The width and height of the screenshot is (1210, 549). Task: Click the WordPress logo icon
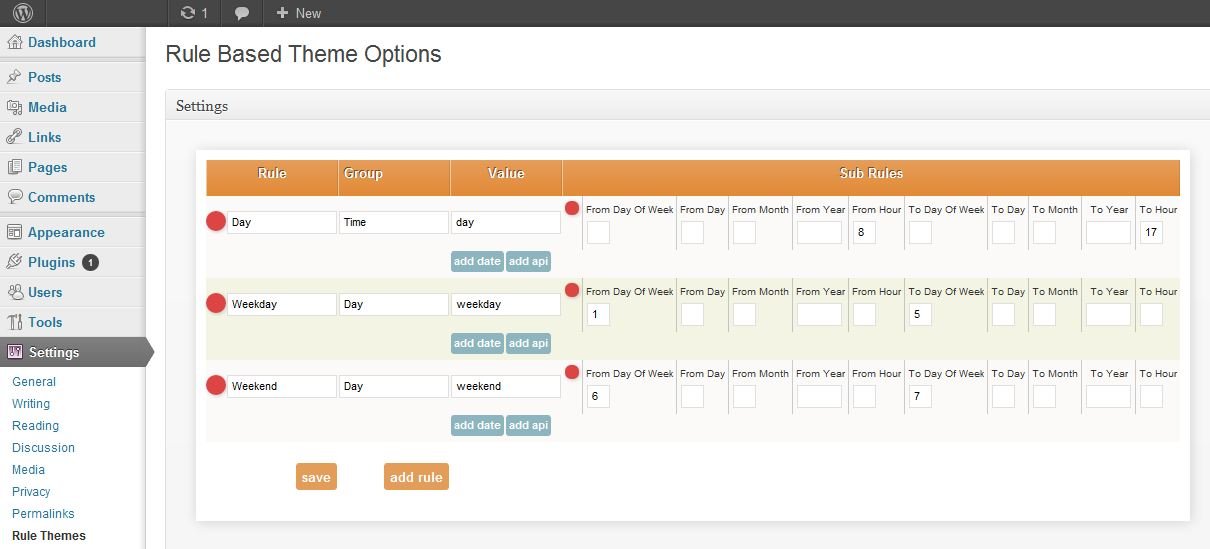(23, 13)
